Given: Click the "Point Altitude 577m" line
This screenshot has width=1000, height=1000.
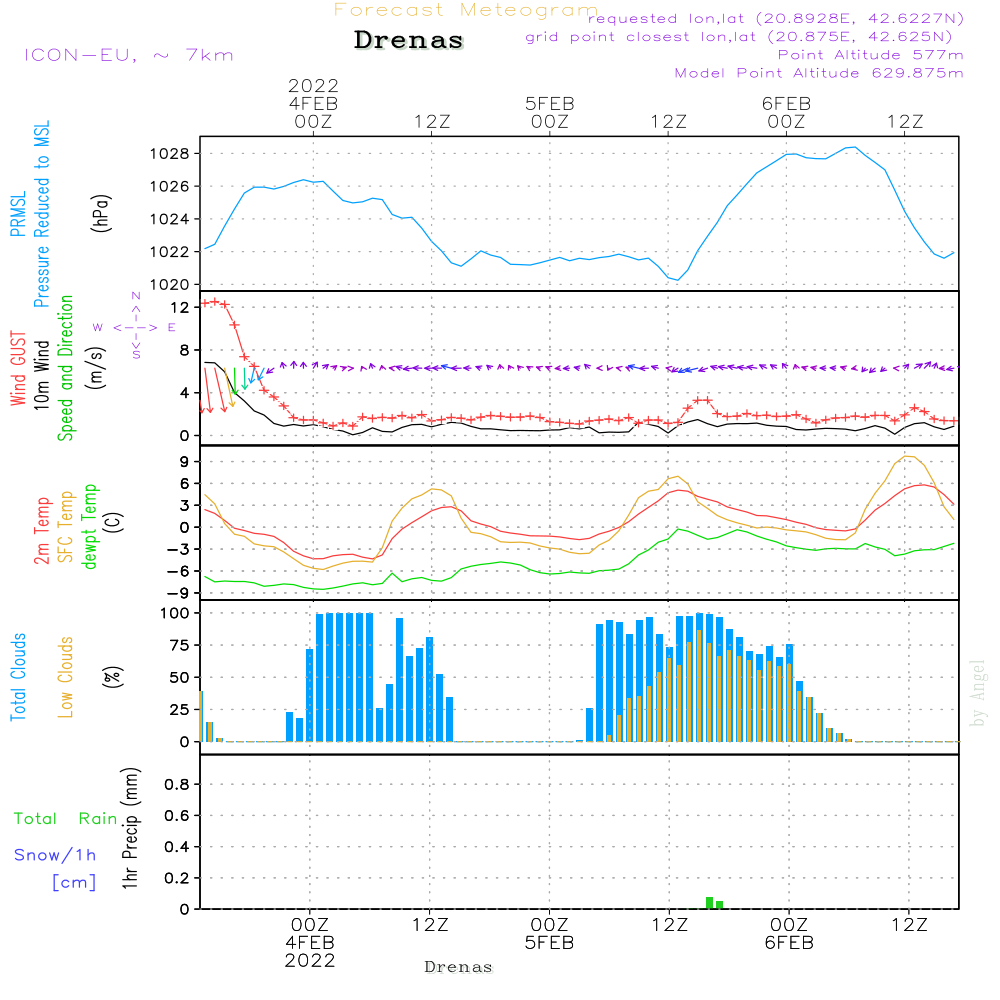Looking at the screenshot, I should tap(870, 55).
